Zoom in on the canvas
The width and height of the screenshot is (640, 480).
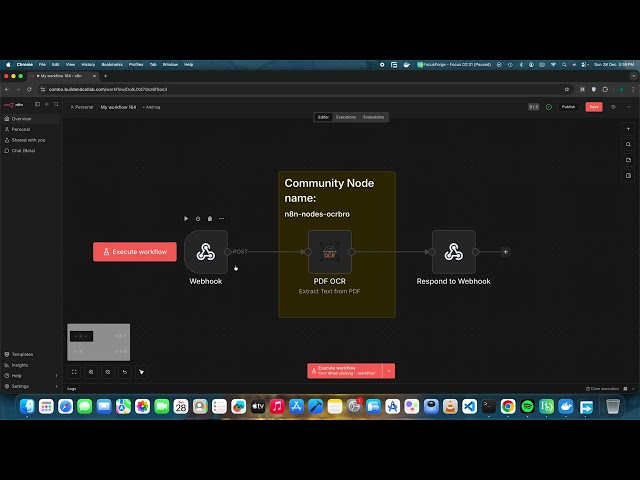pyautogui.click(x=91, y=372)
